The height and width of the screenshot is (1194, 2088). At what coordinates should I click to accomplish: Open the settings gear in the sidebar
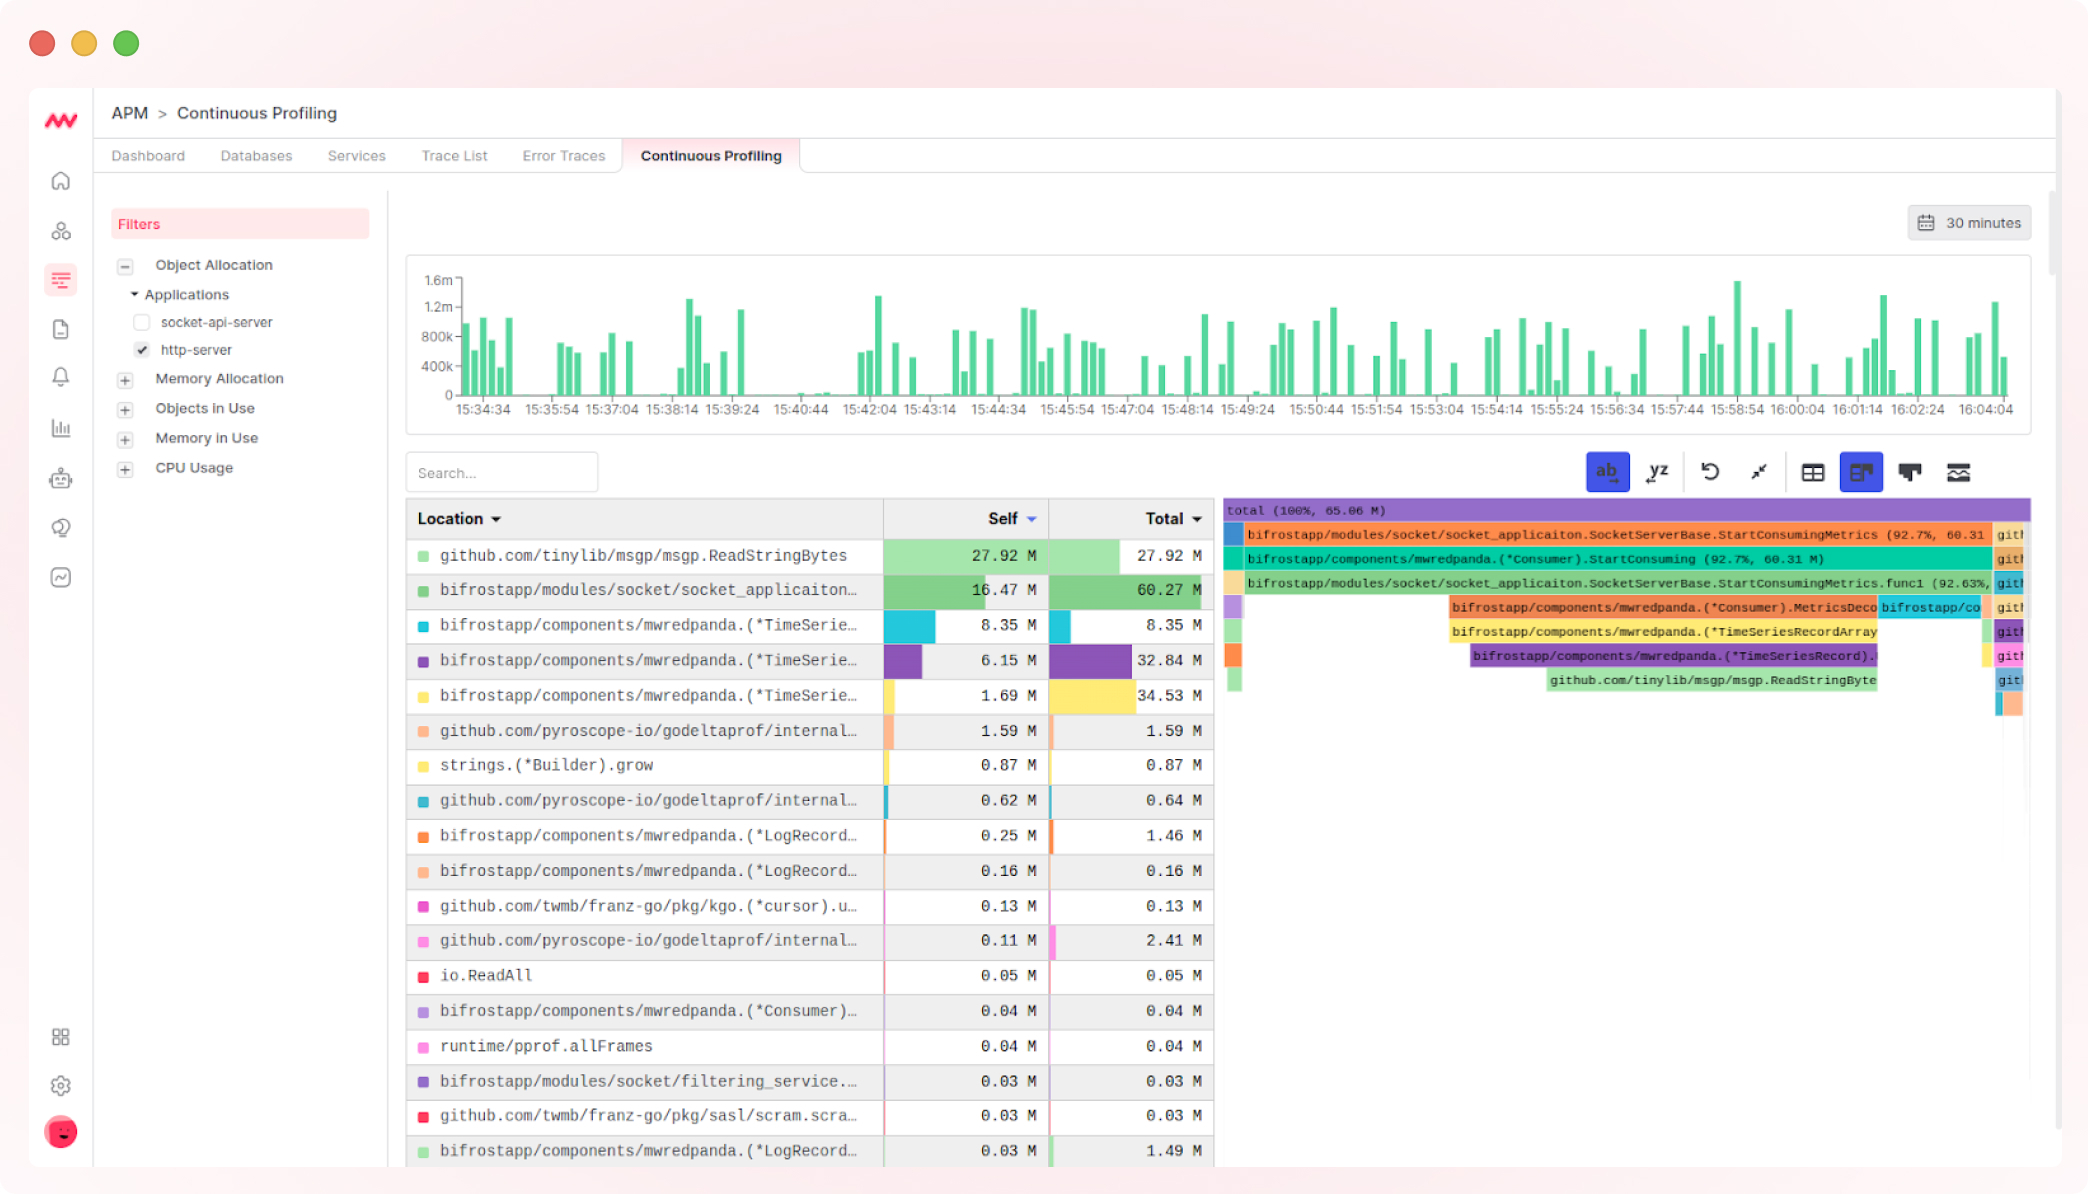point(61,1085)
